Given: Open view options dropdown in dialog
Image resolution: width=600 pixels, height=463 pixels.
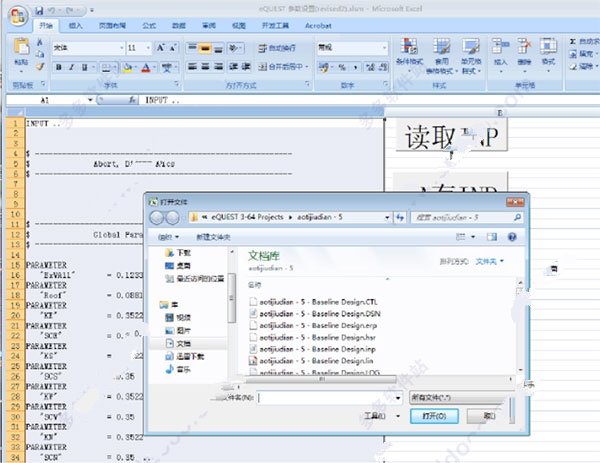Looking at the screenshot, I should coord(473,237).
